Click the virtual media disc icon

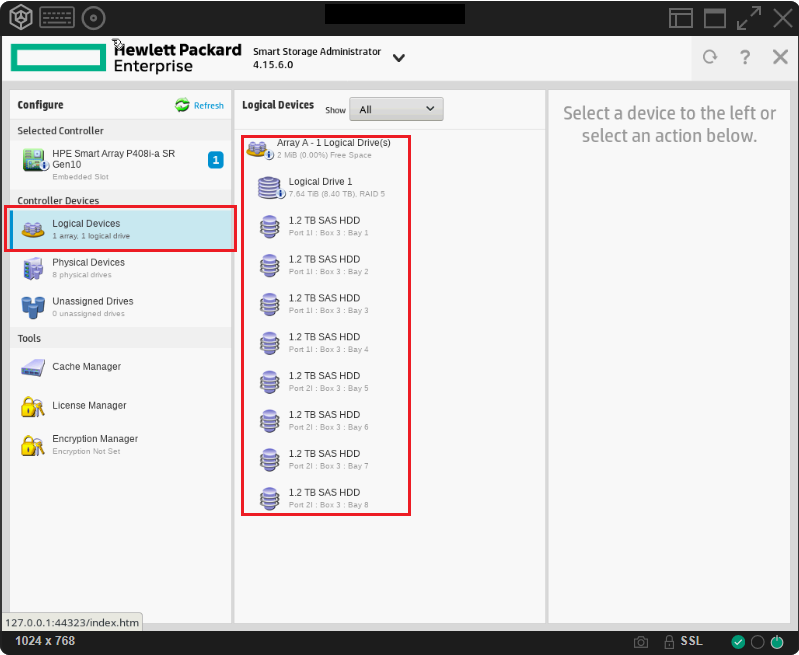93,18
